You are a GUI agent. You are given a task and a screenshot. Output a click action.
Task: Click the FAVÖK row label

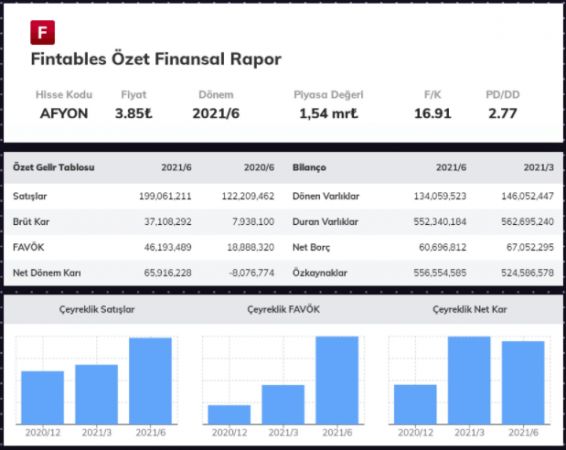tap(29, 247)
